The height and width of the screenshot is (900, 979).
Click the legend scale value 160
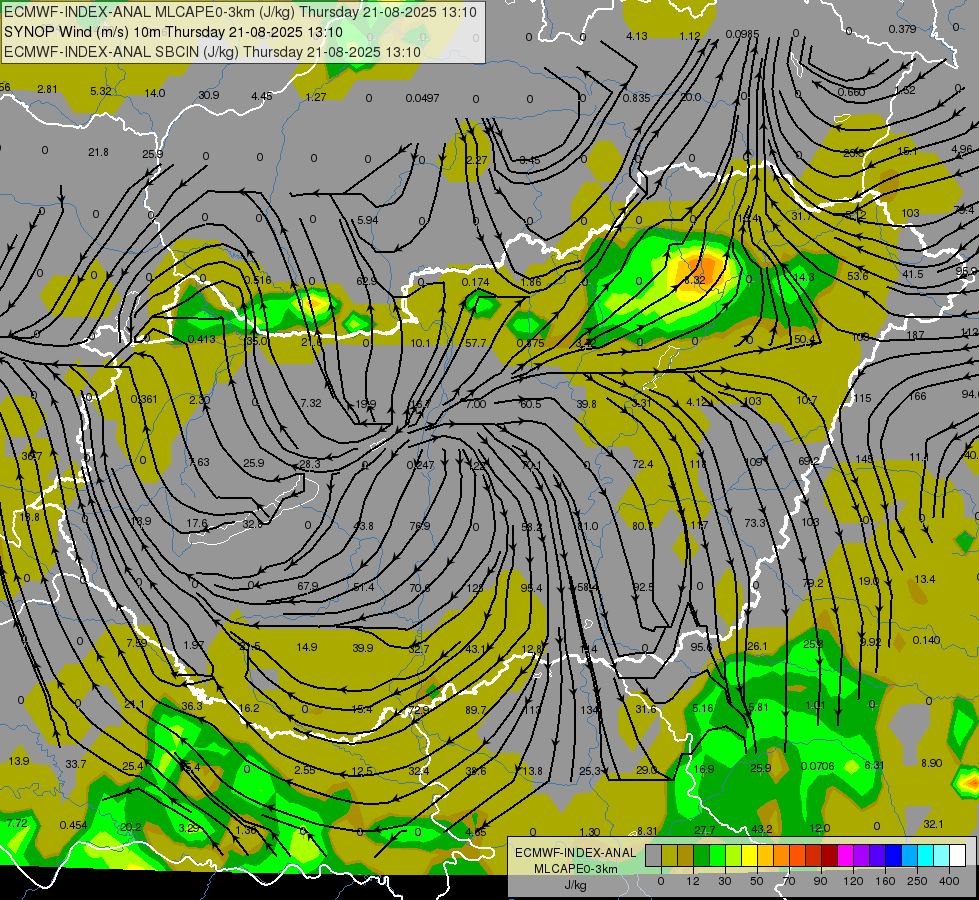[x=885, y=881]
